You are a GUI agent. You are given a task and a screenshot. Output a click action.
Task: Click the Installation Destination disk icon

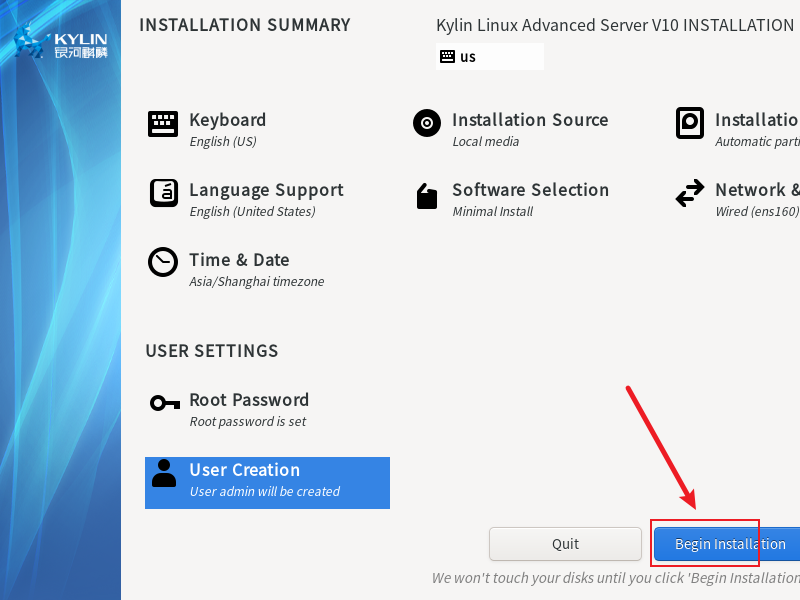[690, 124]
